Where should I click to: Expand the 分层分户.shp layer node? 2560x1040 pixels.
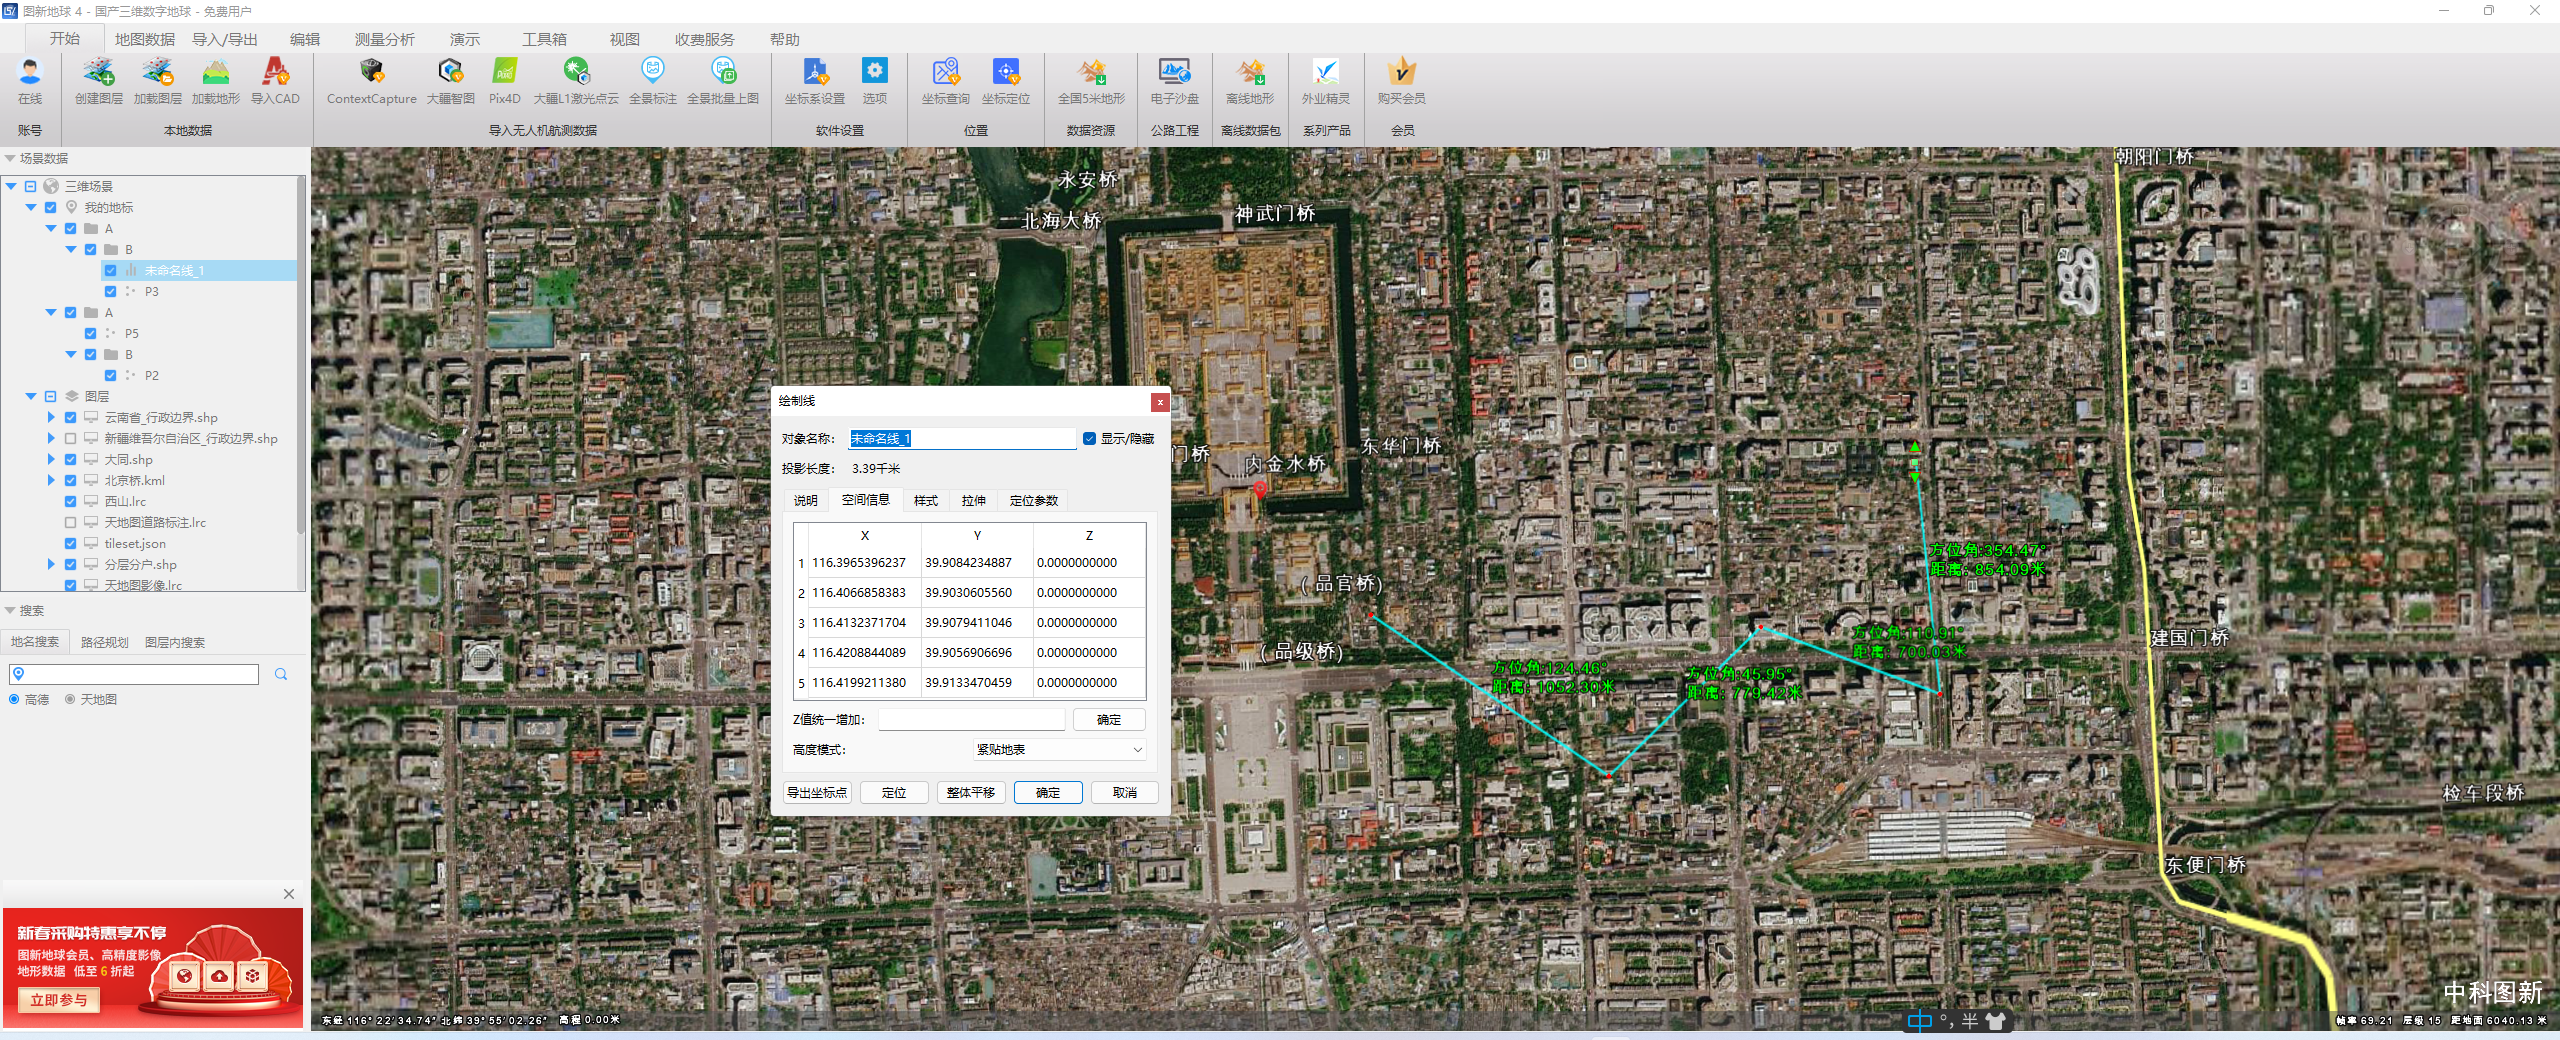point(51,564)
